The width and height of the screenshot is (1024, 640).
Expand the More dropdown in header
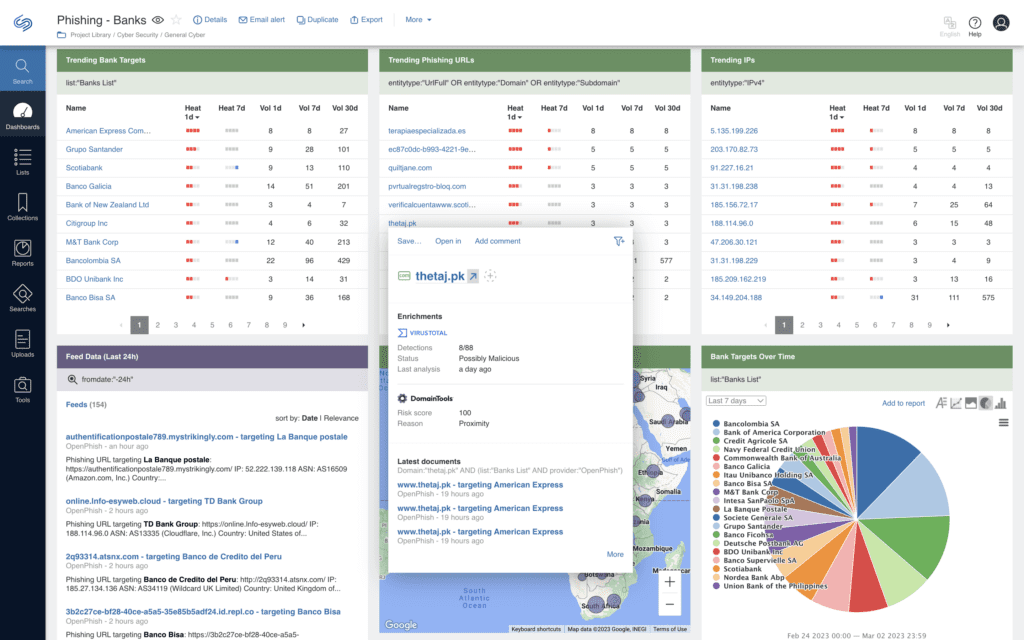(418, 20)
